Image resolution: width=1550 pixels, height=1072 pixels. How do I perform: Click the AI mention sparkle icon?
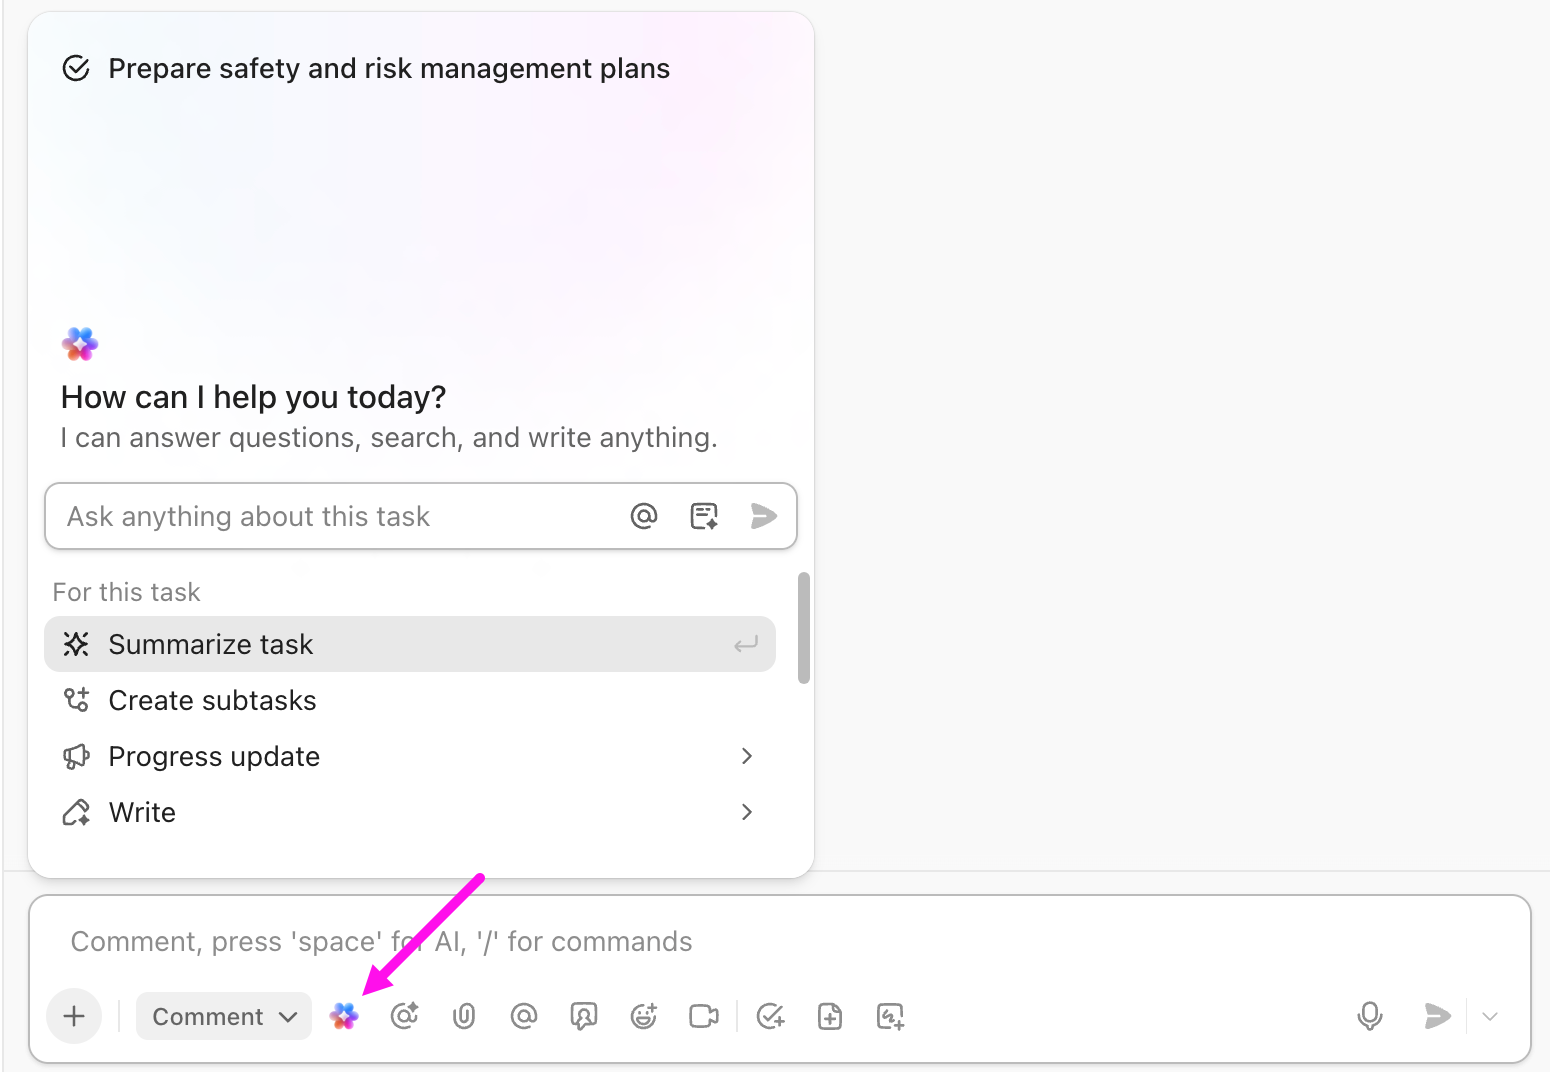click(x=404, y=1016)
